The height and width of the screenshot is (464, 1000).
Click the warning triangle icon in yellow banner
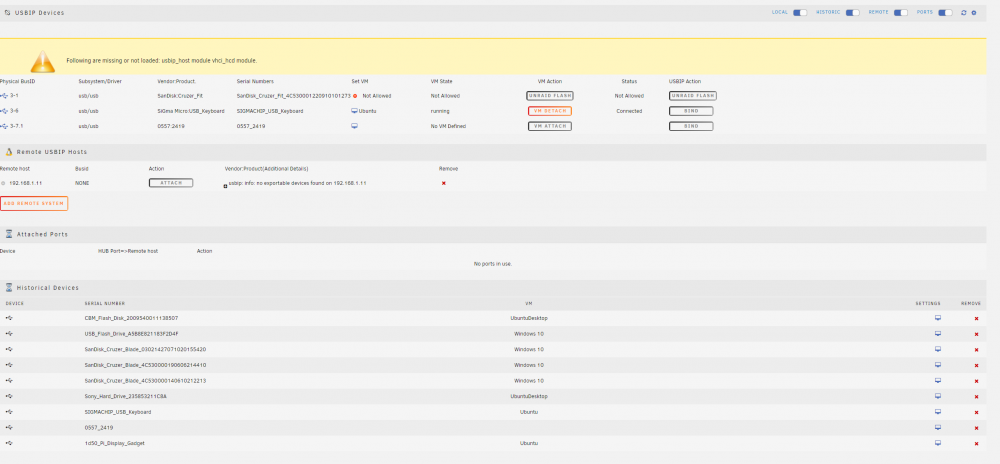click(42, 61)
